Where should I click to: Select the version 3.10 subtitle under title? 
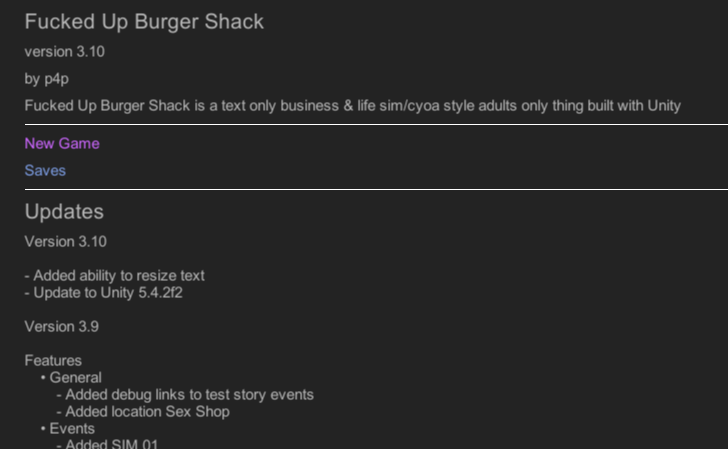[x=65, y=52]
